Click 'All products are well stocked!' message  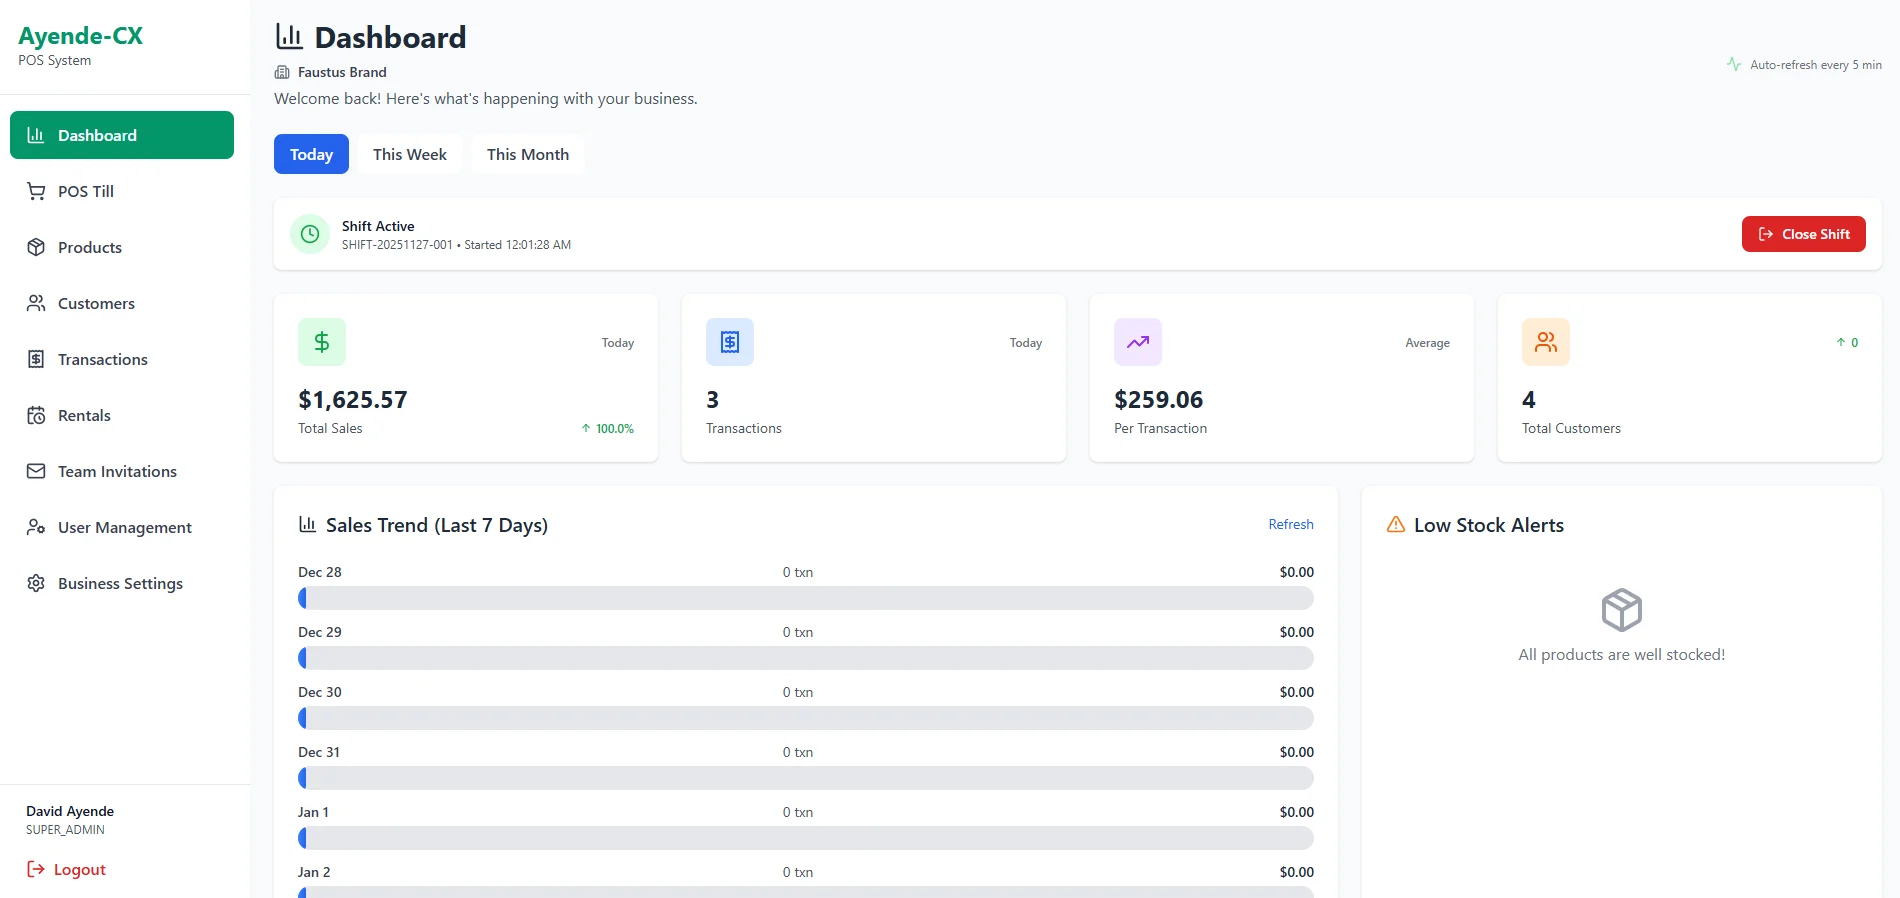click(1622, 655)
